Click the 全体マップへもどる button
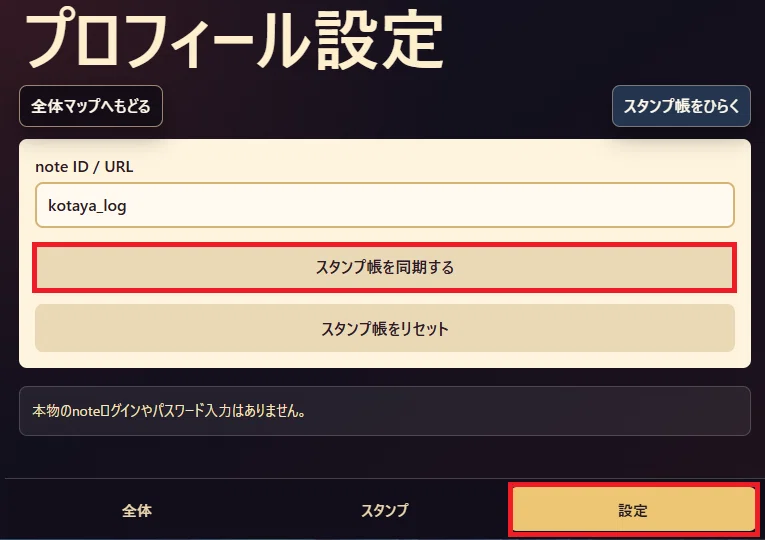 coord(91,106)
